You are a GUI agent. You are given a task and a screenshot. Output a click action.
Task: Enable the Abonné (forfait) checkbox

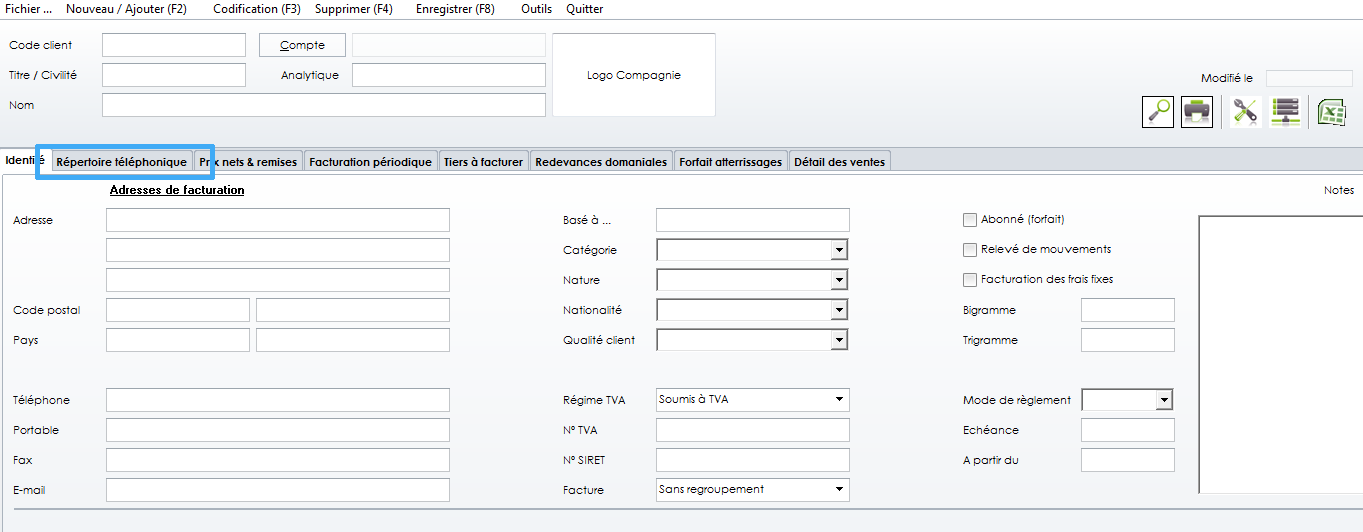click(969, 220)
